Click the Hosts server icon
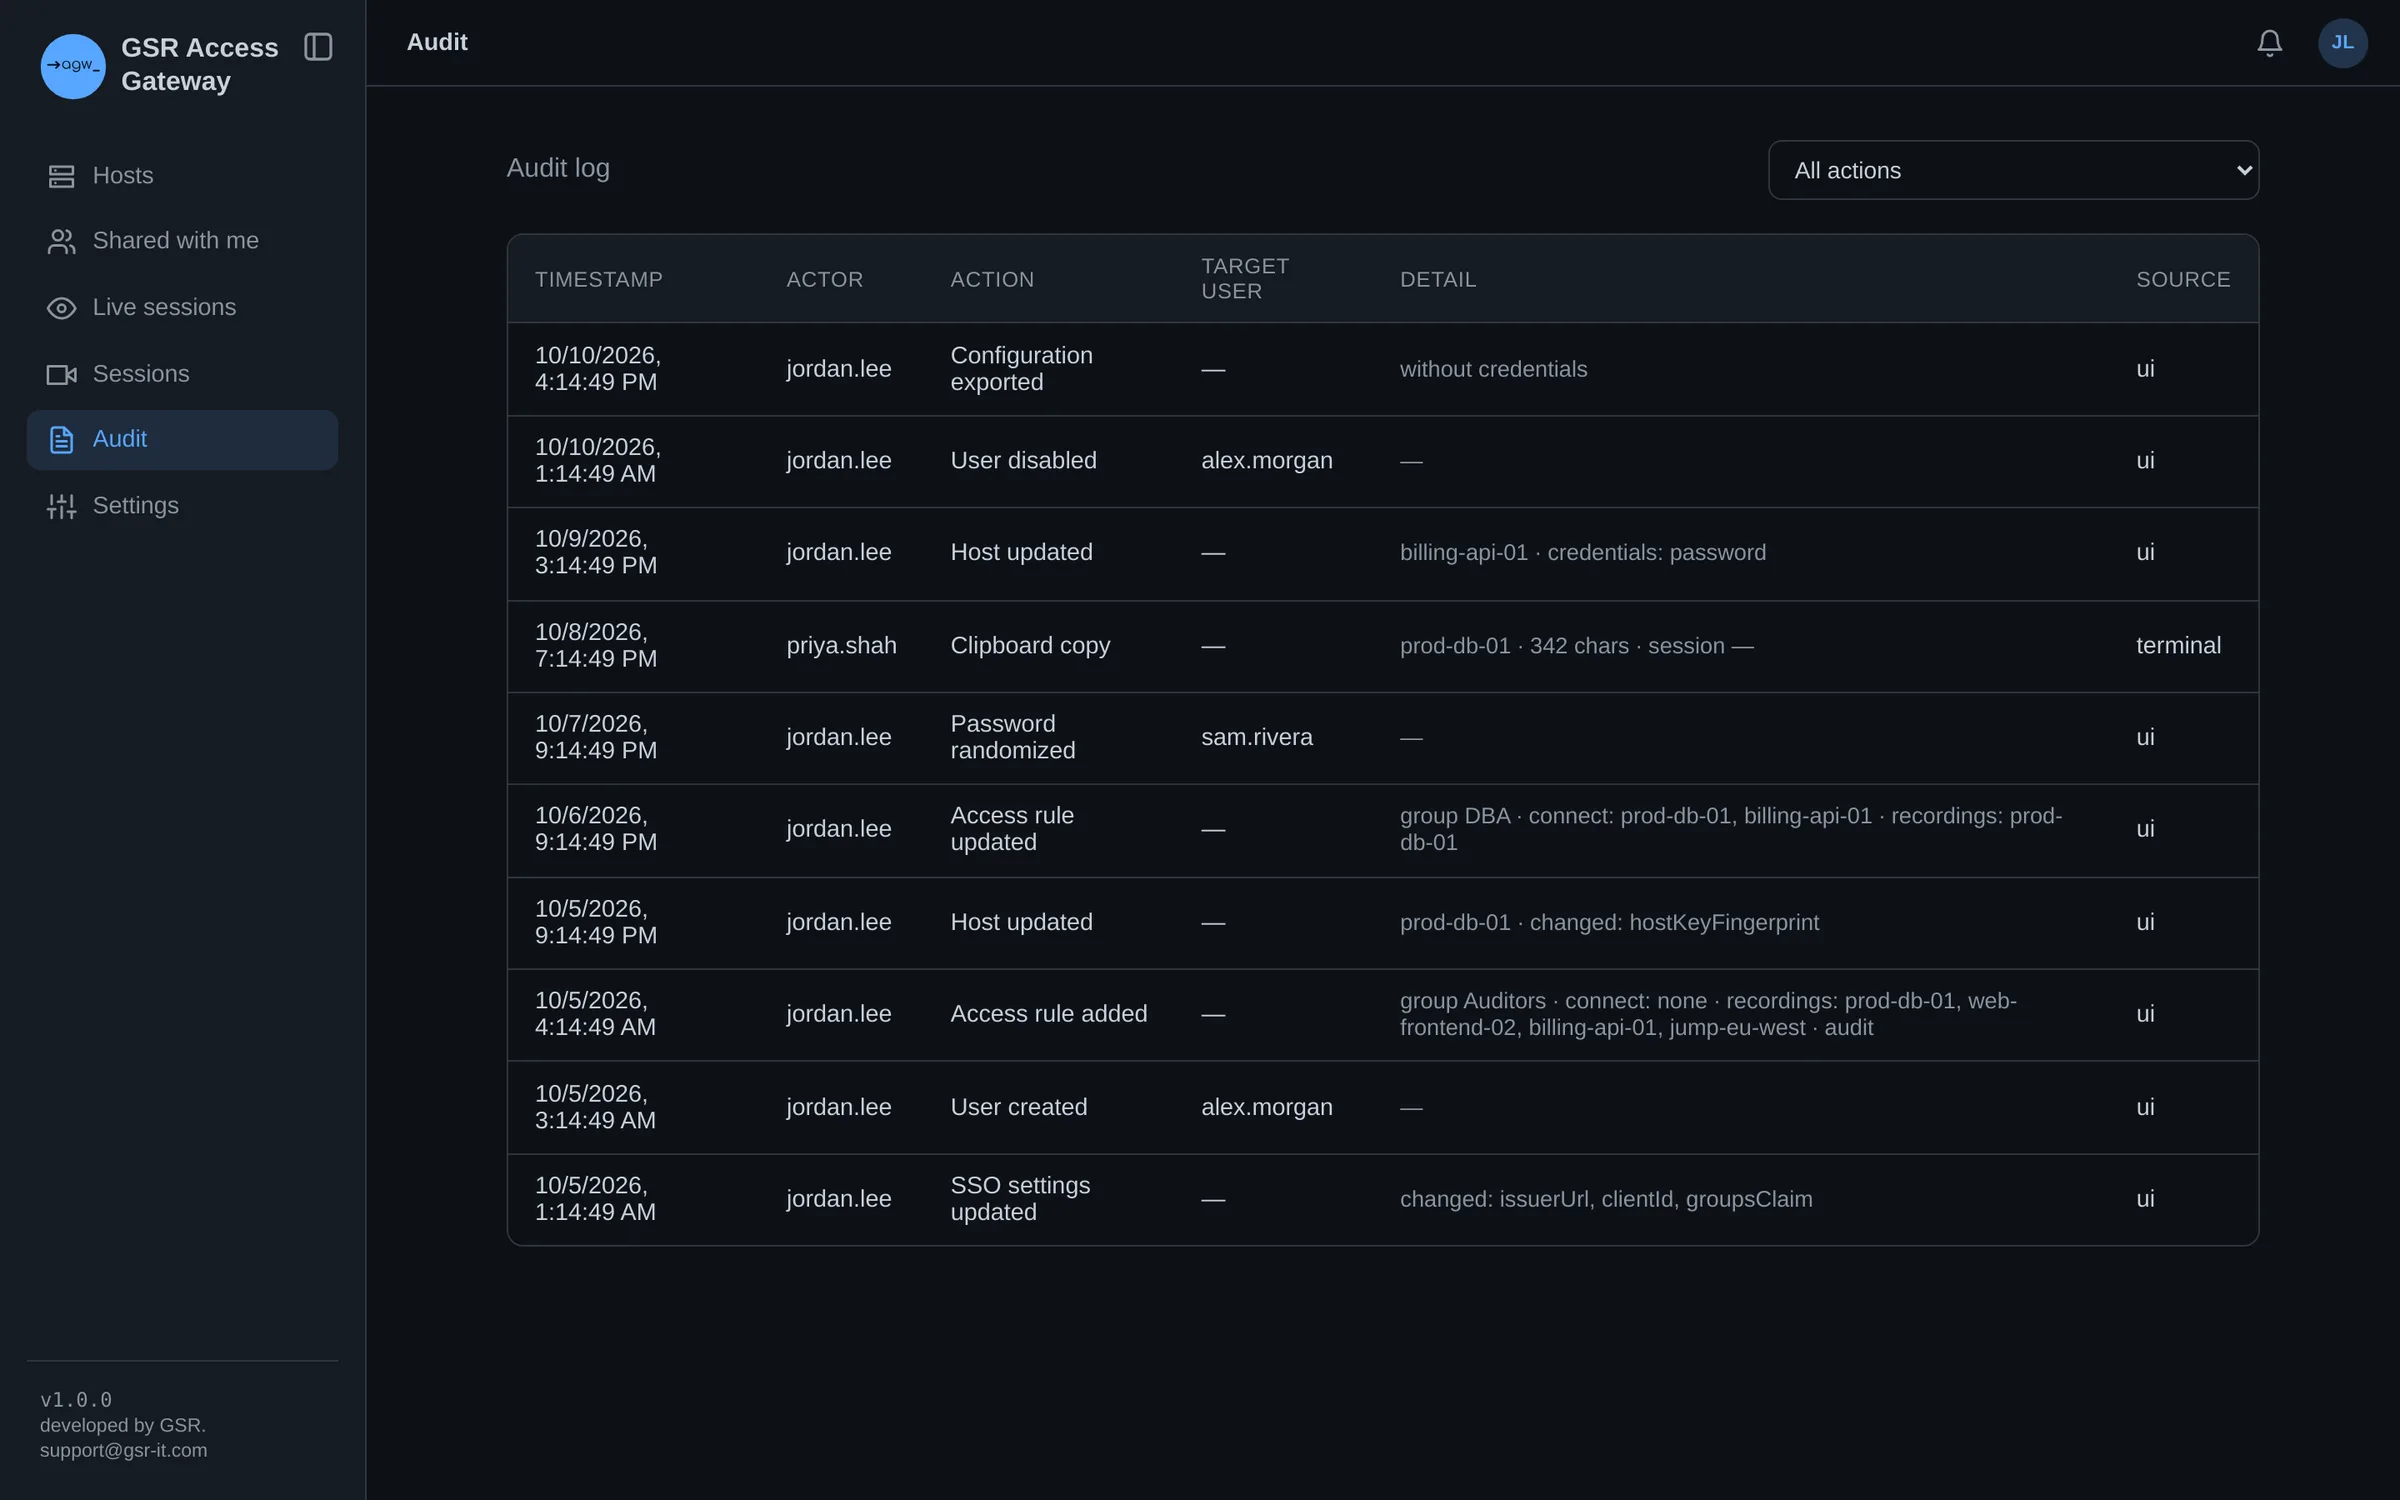Image resolution: width=2400 pixels, height=1500 pixels. click(x=61, y=176)
